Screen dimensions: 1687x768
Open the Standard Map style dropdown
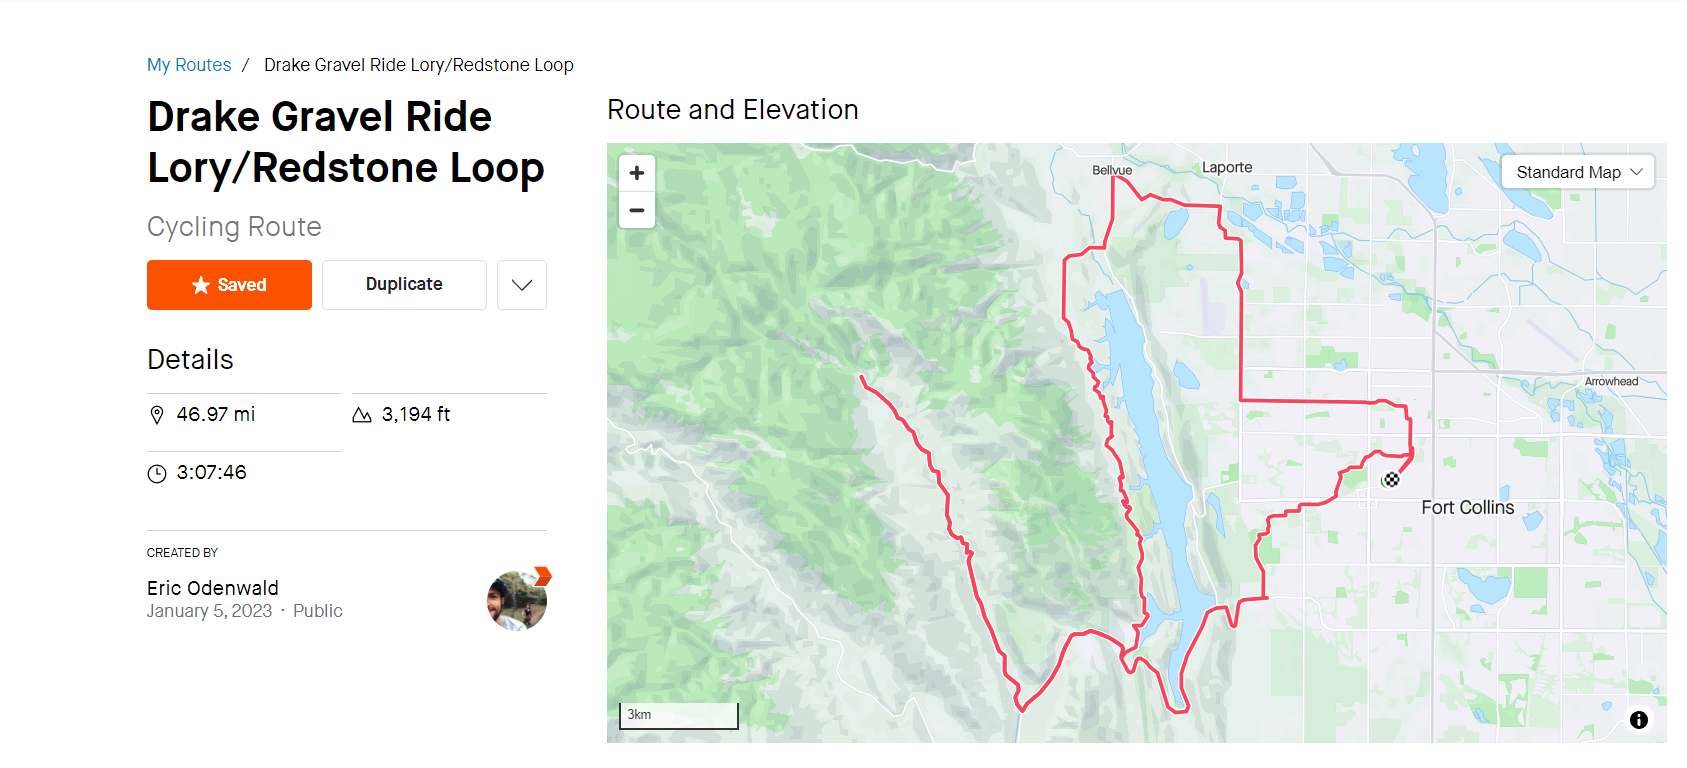tap(1577, 171)
